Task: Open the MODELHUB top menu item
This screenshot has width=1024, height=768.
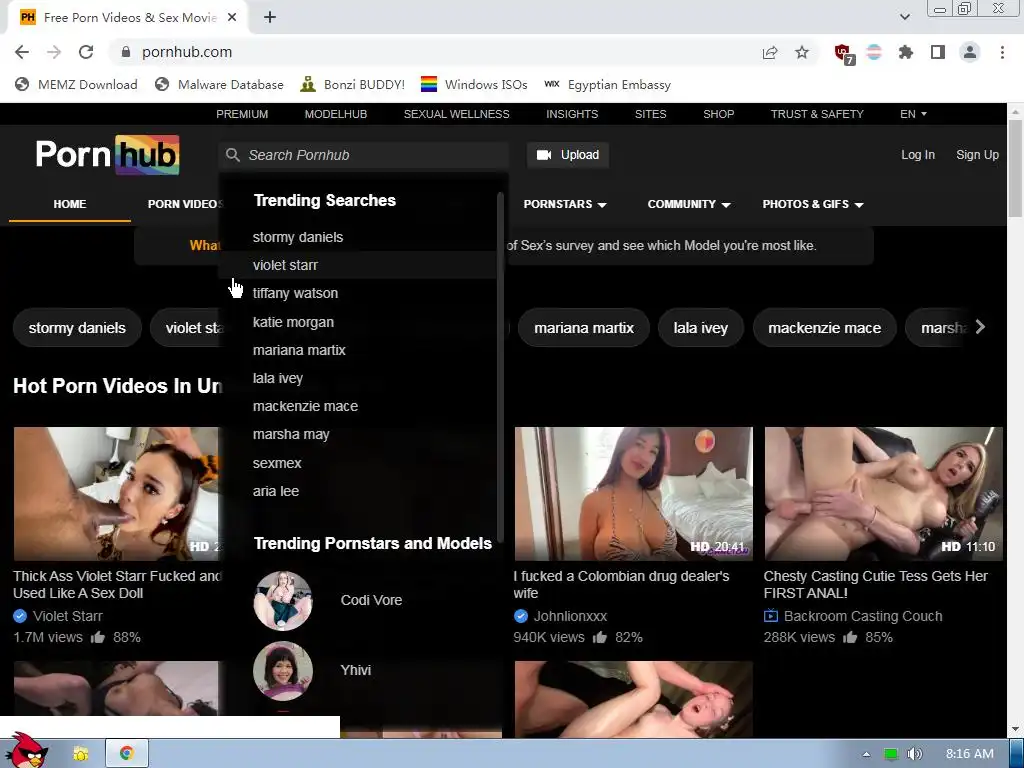Action: 336,114
